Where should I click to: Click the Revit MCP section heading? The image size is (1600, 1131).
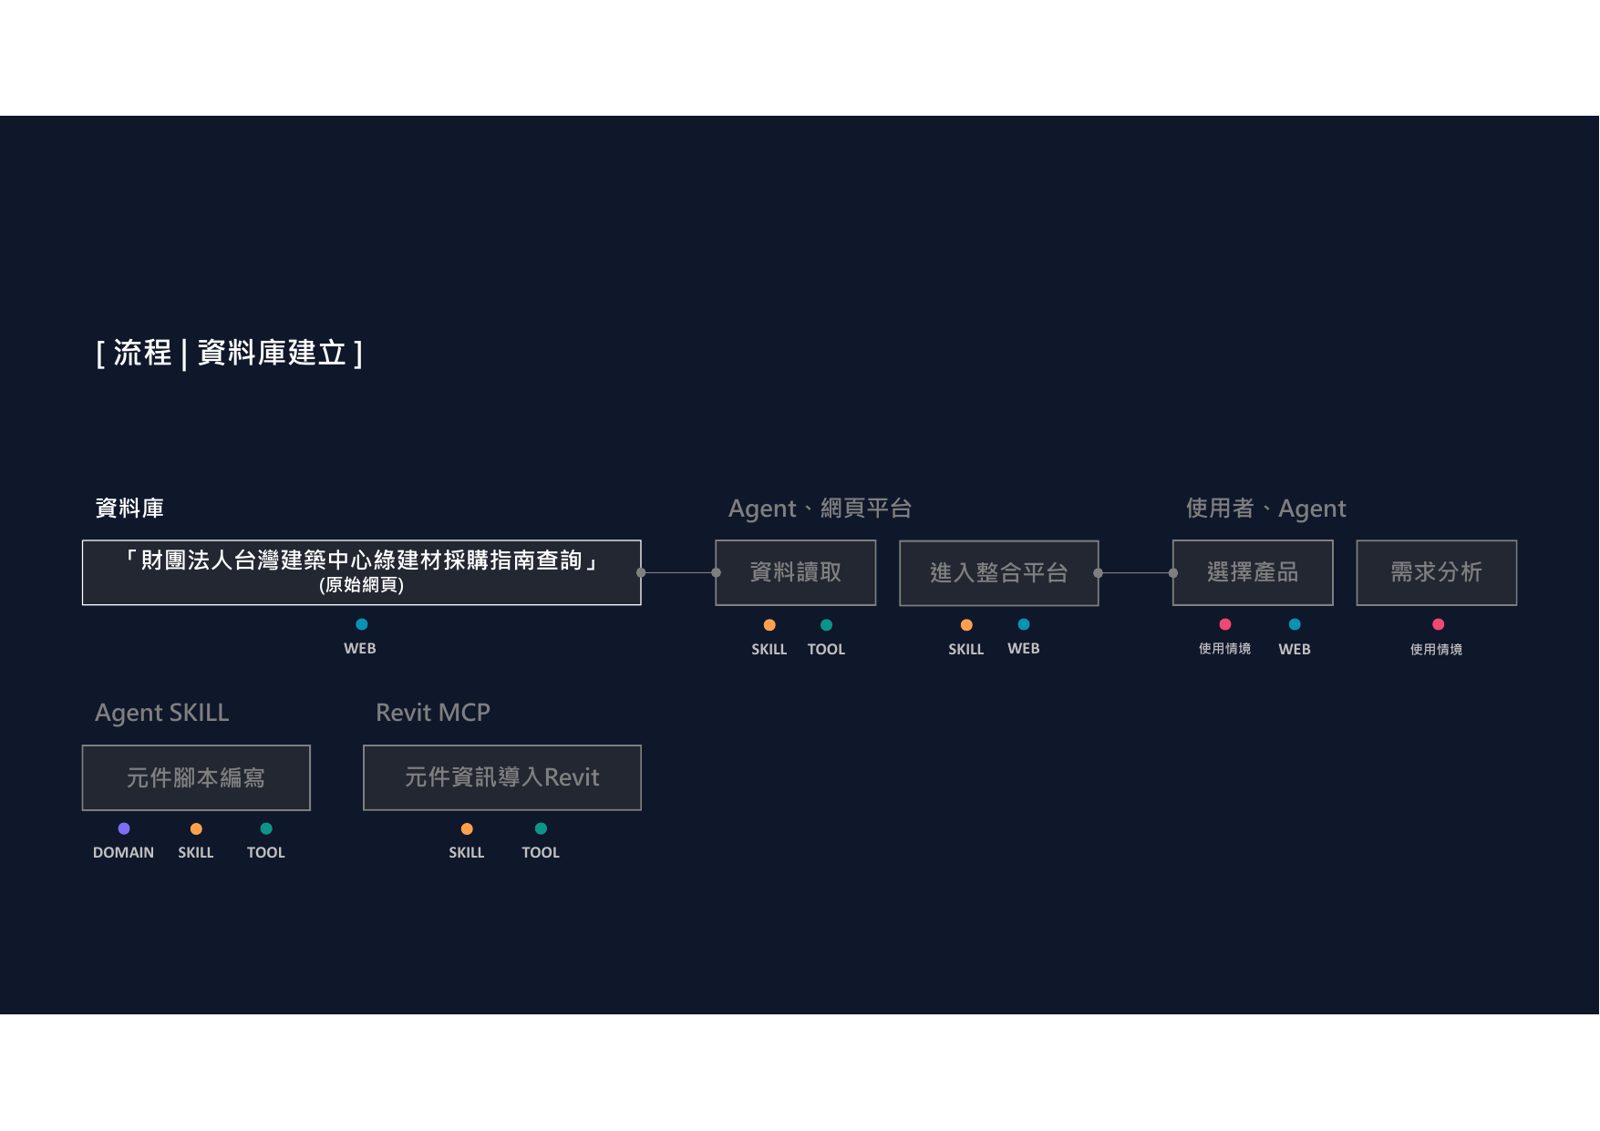click(x=433, y=713)
